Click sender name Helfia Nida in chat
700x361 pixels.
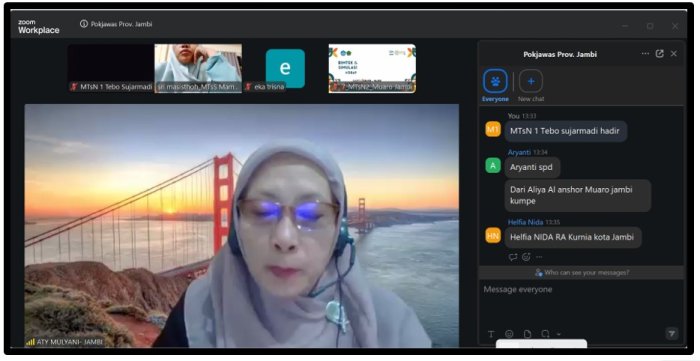pos(525,222)
